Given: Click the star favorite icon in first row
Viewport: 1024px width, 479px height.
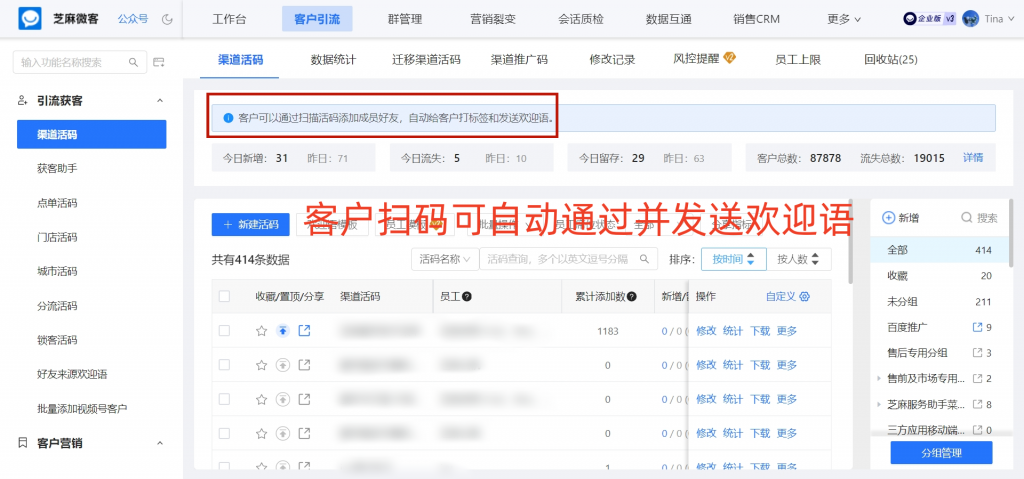Looking at the screenshot, I should tap(261, 331).
